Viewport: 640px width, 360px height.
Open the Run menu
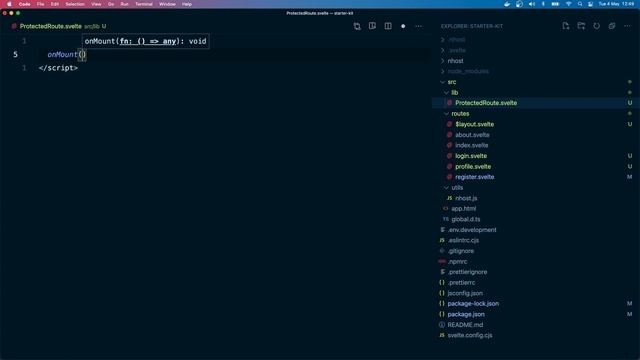[x=124, y=4]
